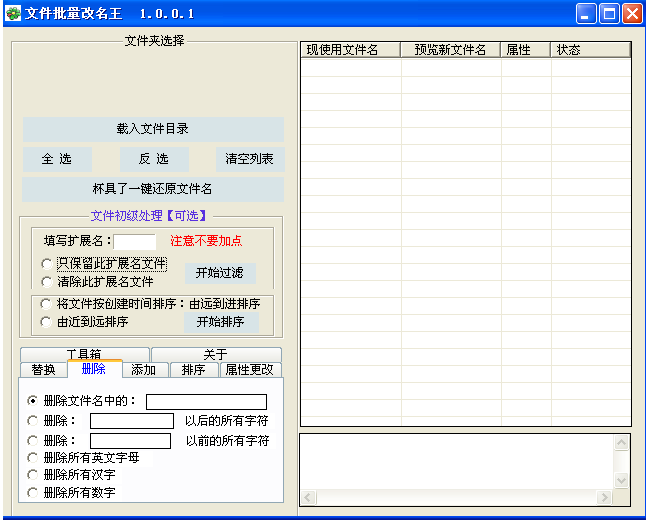This screenshot has width=648, height=520.
Task: Click 全选 button
Action: point(57,159)
